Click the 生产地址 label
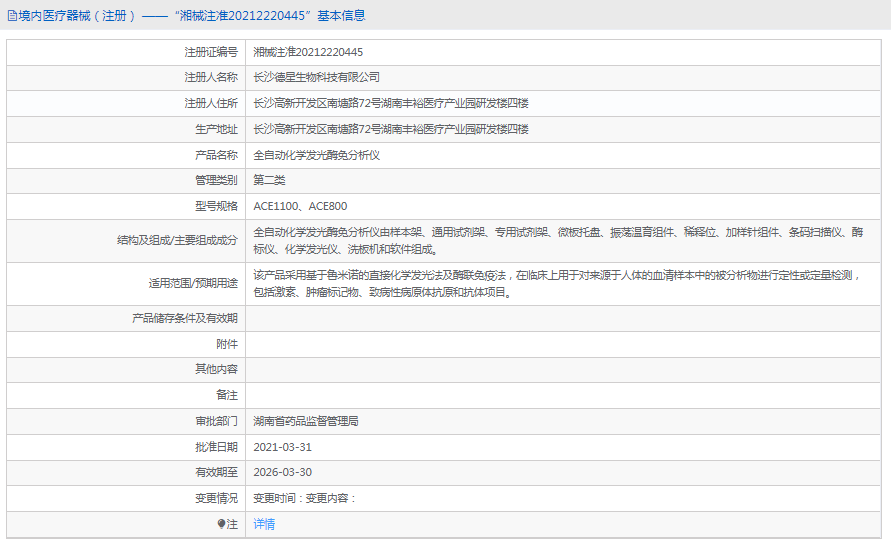891x548 pixels. 216,130
